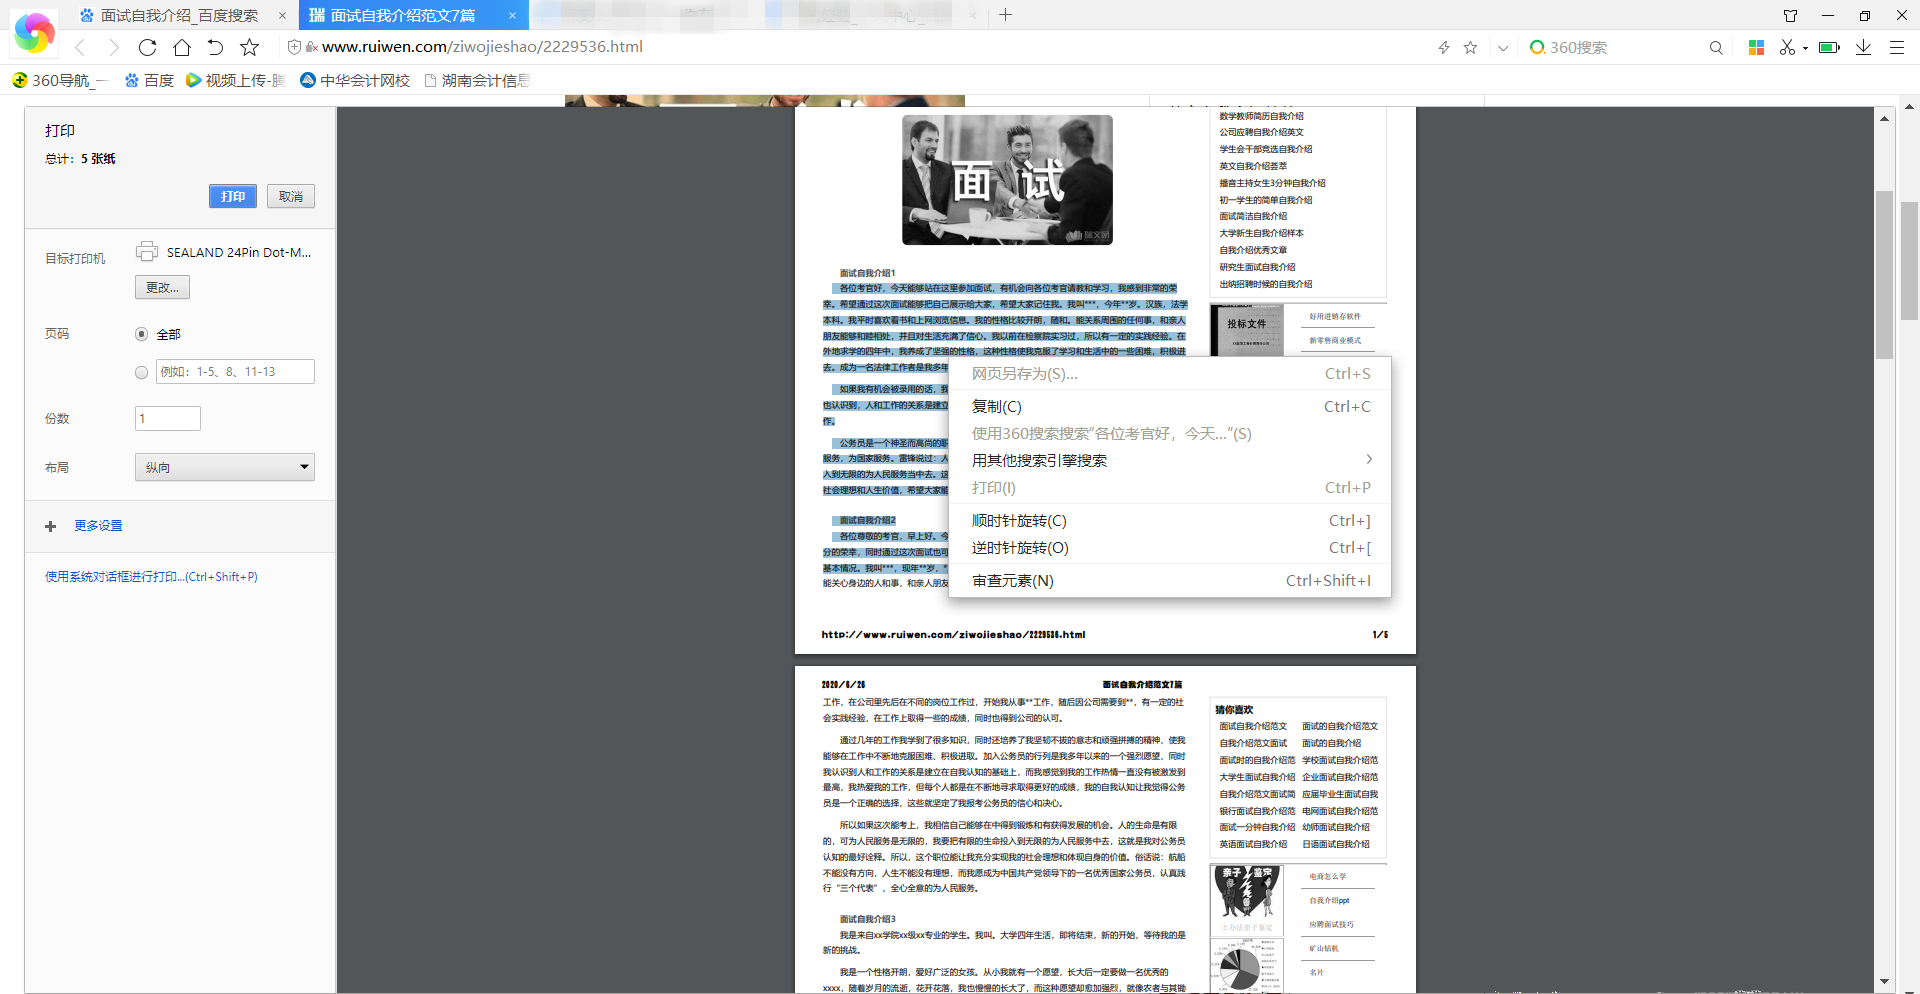This screenshot has height=994, width=1920.
Task: Bookmark page with toolbar star icon
Action: (250, 47)
